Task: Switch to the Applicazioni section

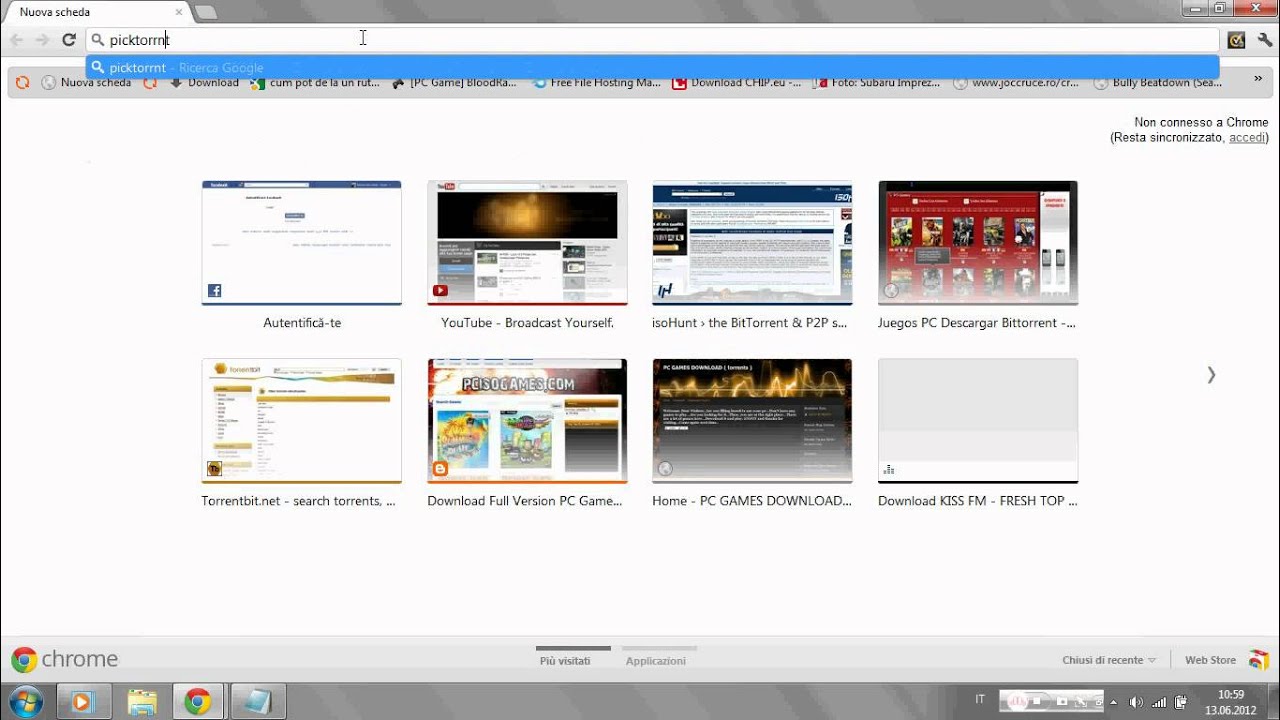Action: [656, 660]
